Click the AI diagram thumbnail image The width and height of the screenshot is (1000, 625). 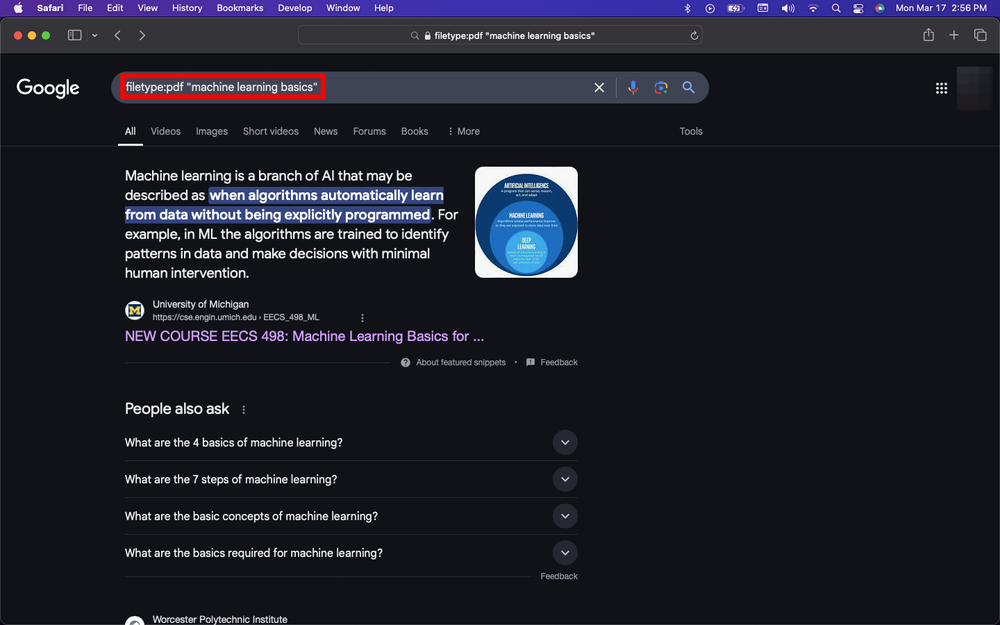pos(526,222)
